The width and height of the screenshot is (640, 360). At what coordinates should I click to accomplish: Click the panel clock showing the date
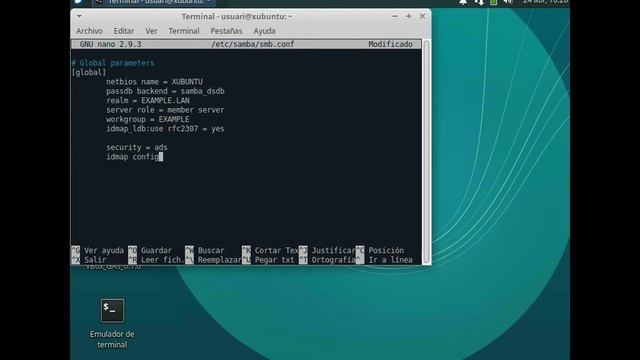(x=545, y=2)
